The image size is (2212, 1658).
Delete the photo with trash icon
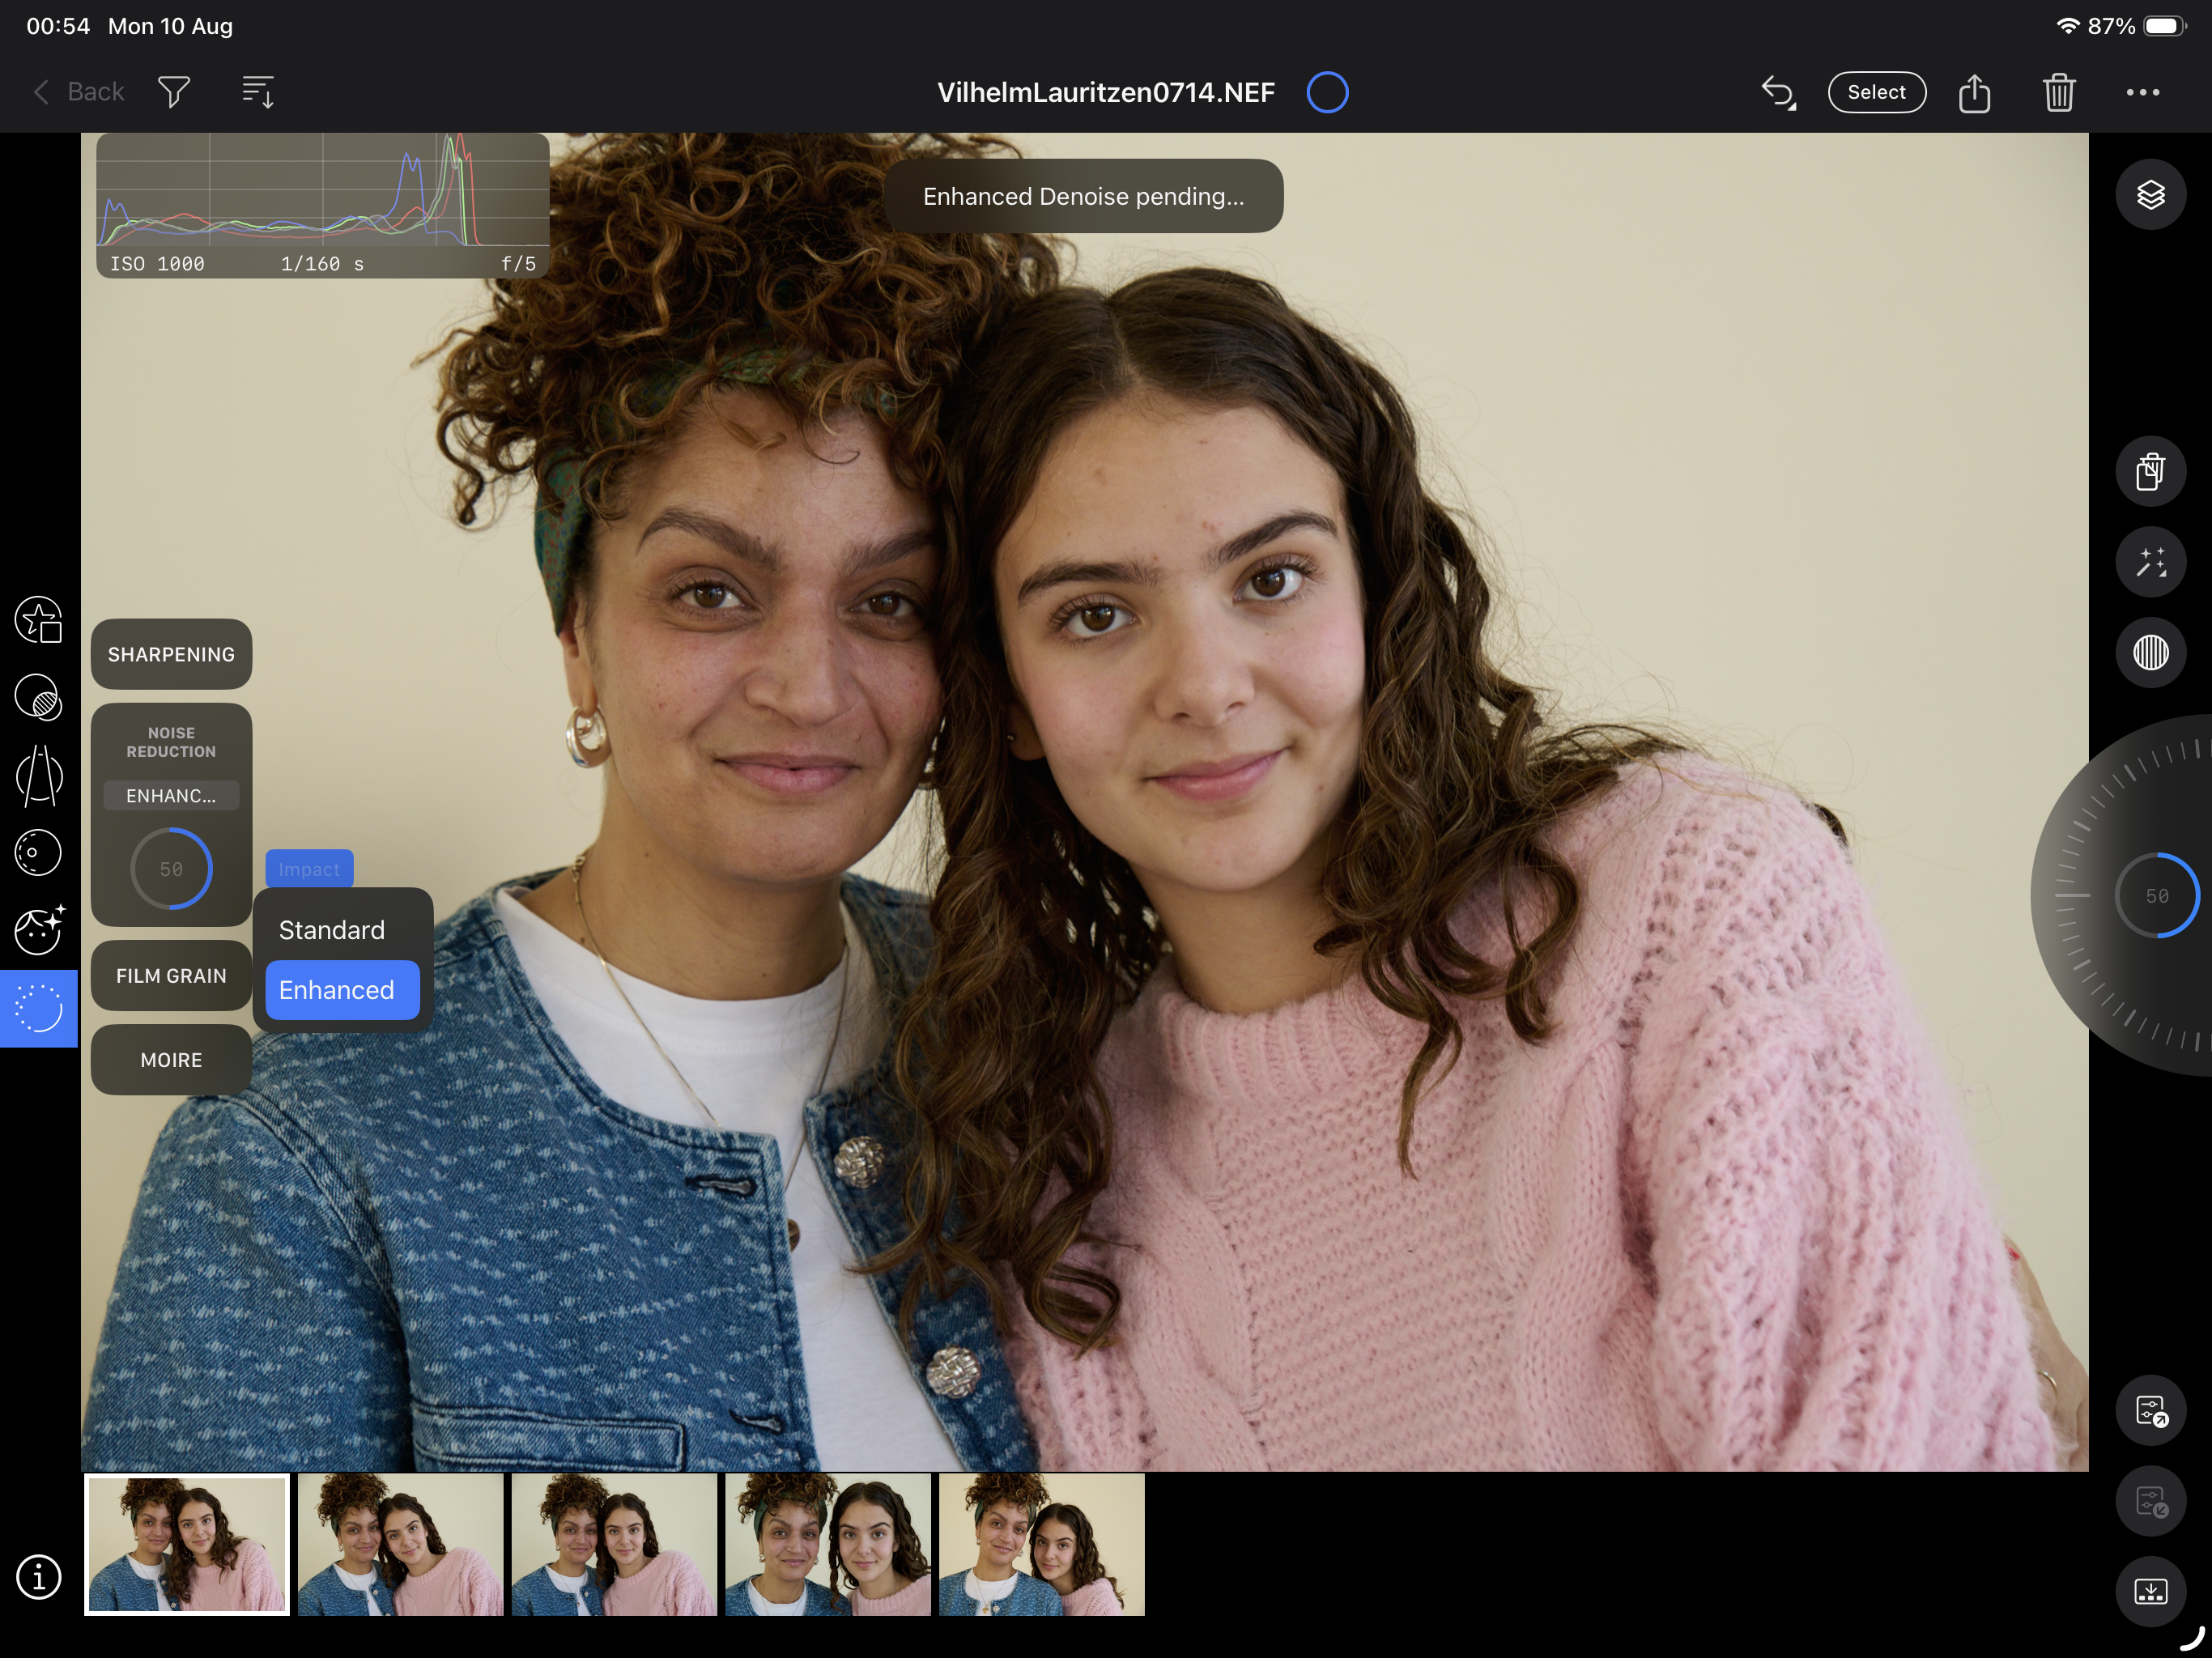(x=2059, y=92)
